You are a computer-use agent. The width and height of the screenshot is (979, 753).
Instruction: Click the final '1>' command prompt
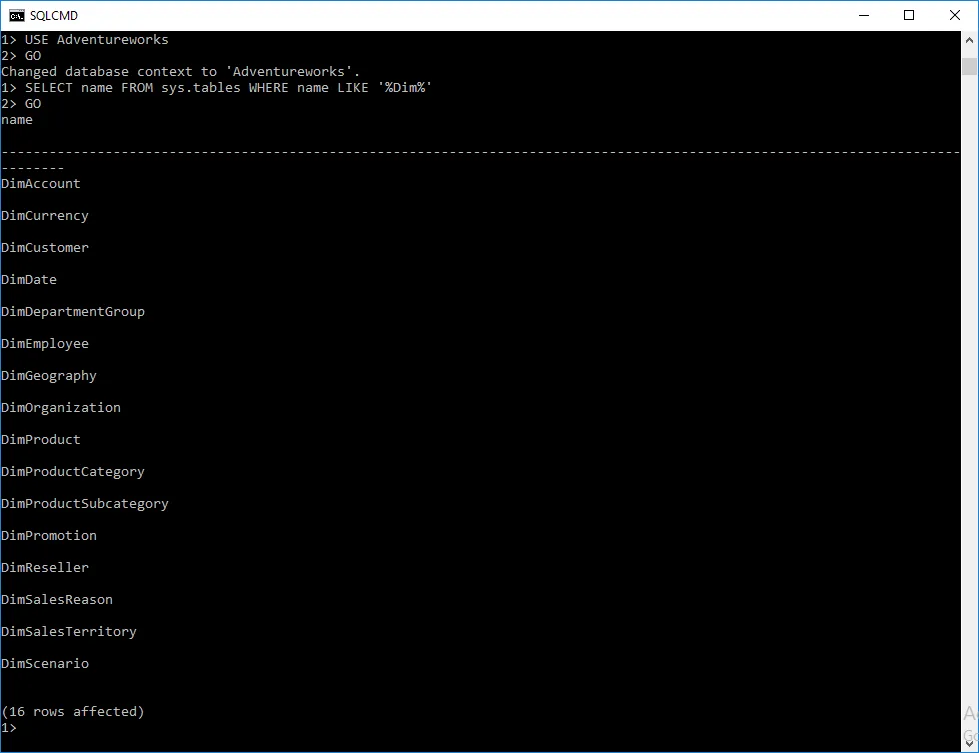pos(9,728)
